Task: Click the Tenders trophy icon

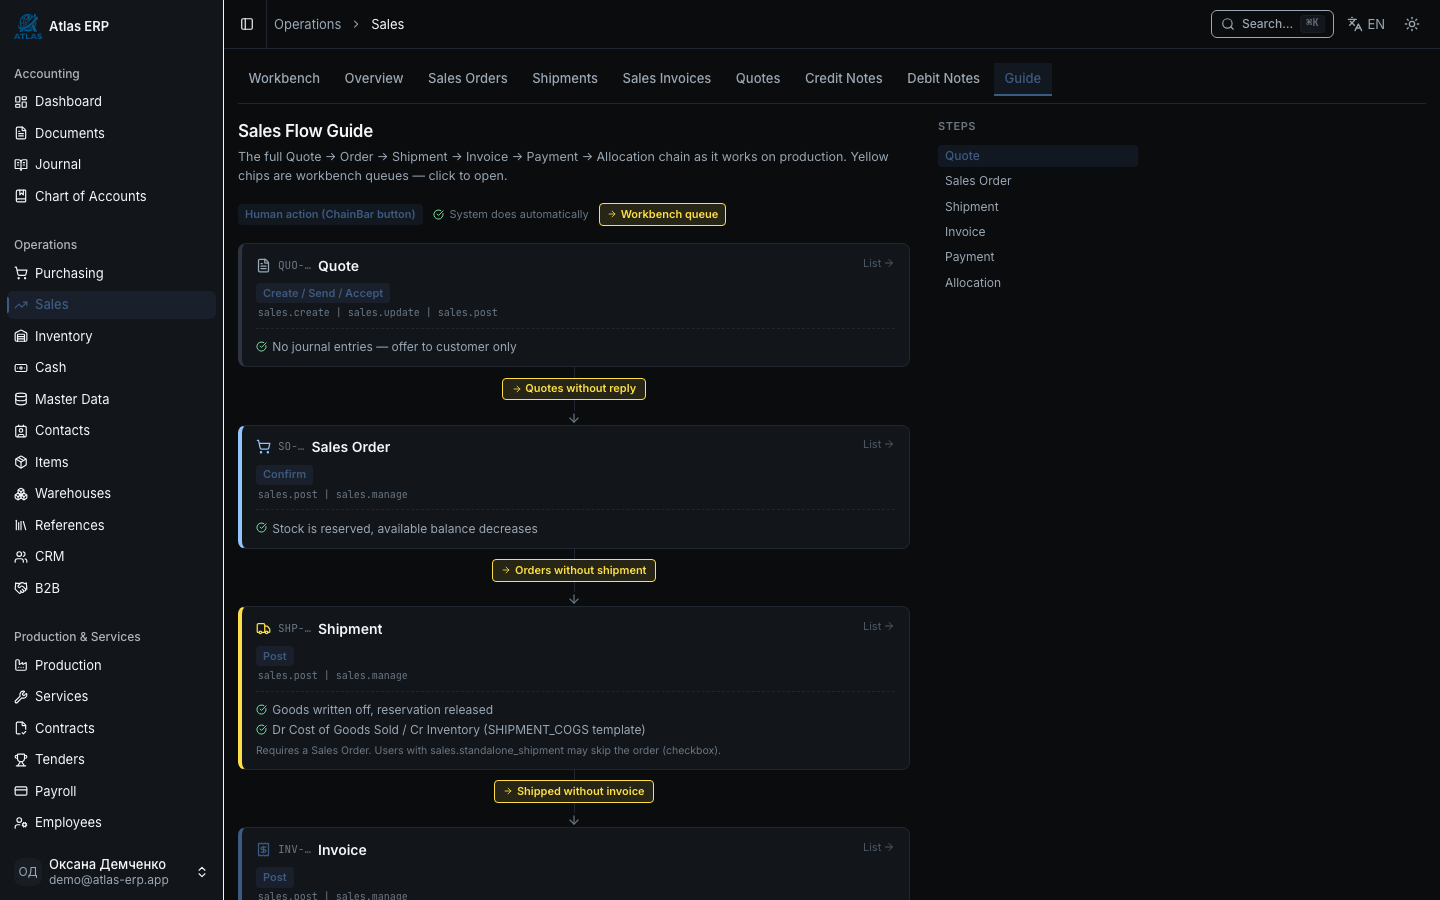Action: tap(21, 759)
